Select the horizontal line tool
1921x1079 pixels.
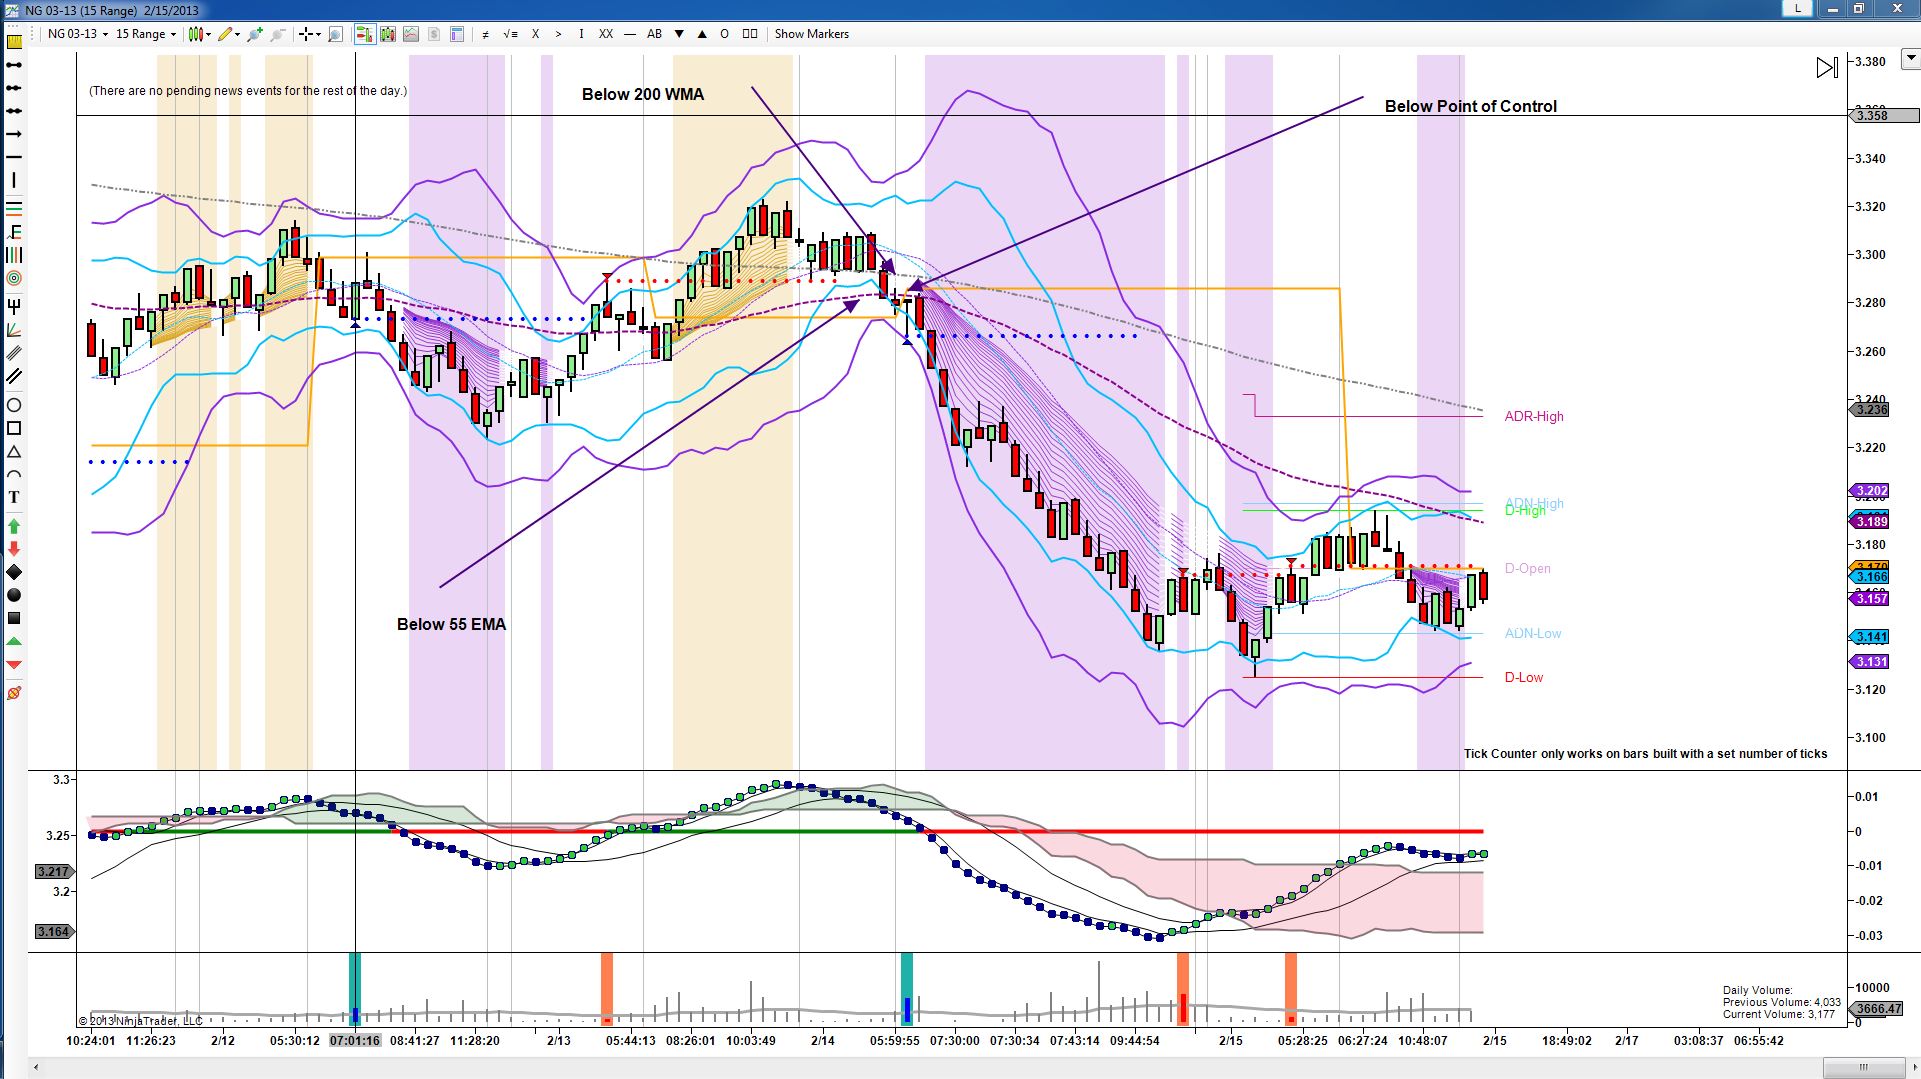click(14, 157)
